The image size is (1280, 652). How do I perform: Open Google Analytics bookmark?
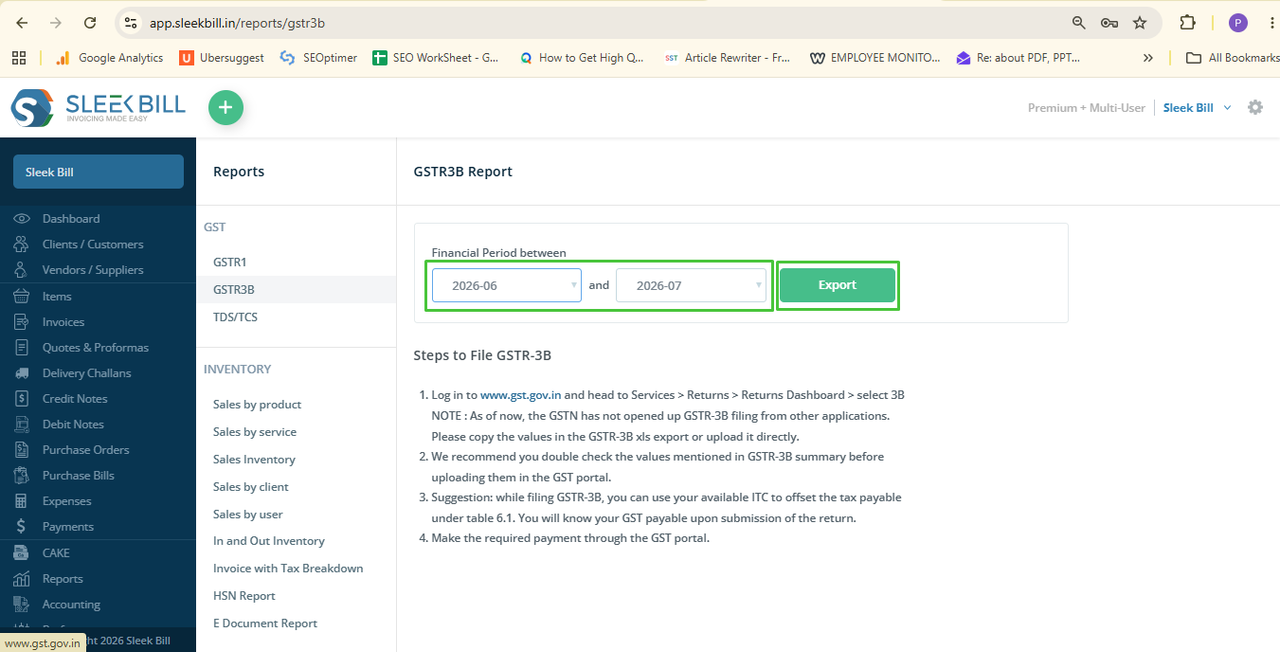coord(109,58)
